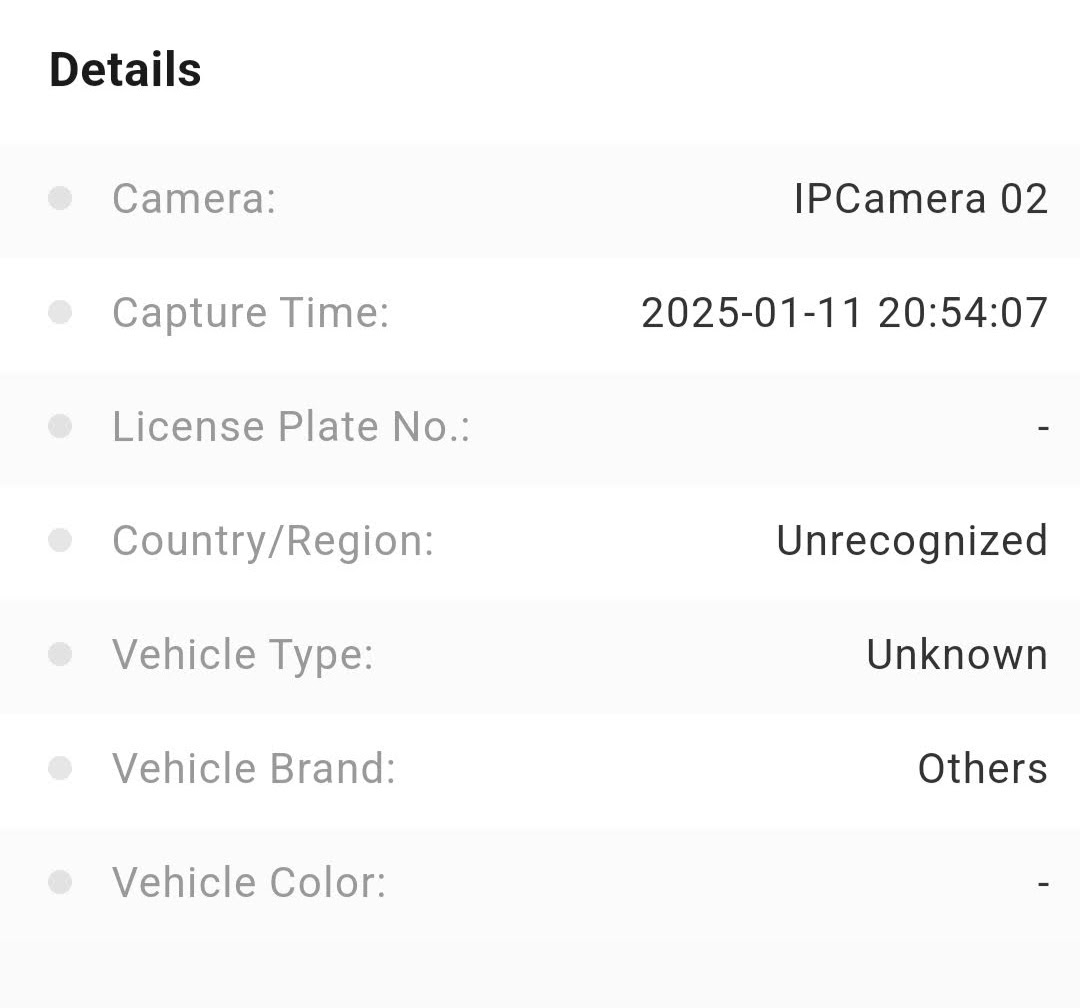Click the Capture Time label
This screenshot has width=1080, height=1008.
pos(250,313)
